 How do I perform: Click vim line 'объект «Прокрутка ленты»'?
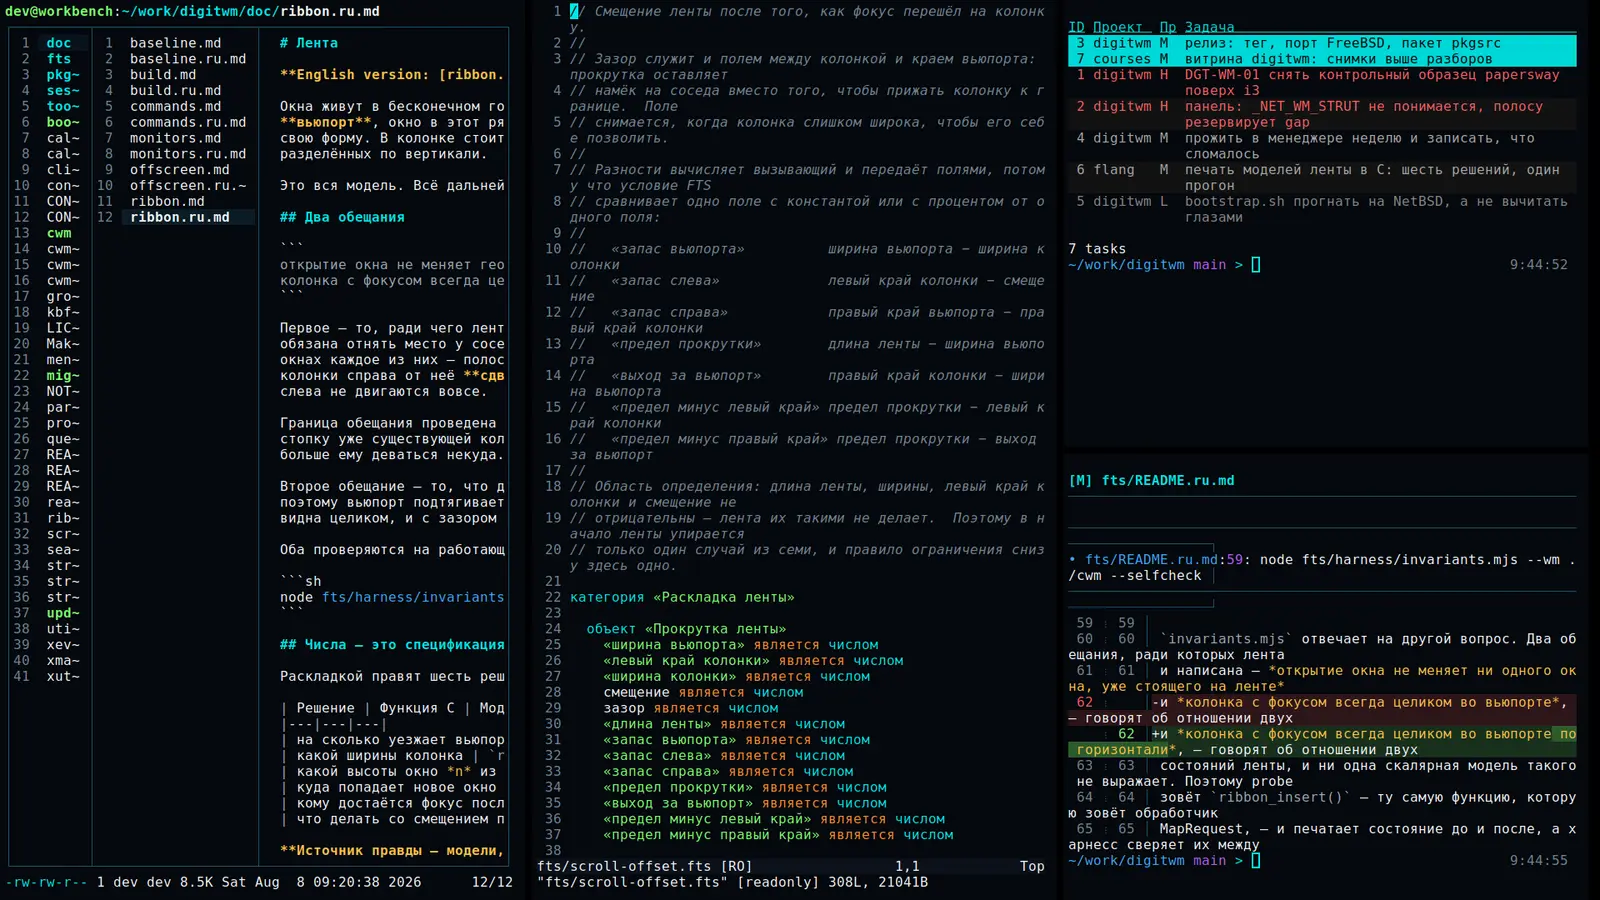pos(686,629)
